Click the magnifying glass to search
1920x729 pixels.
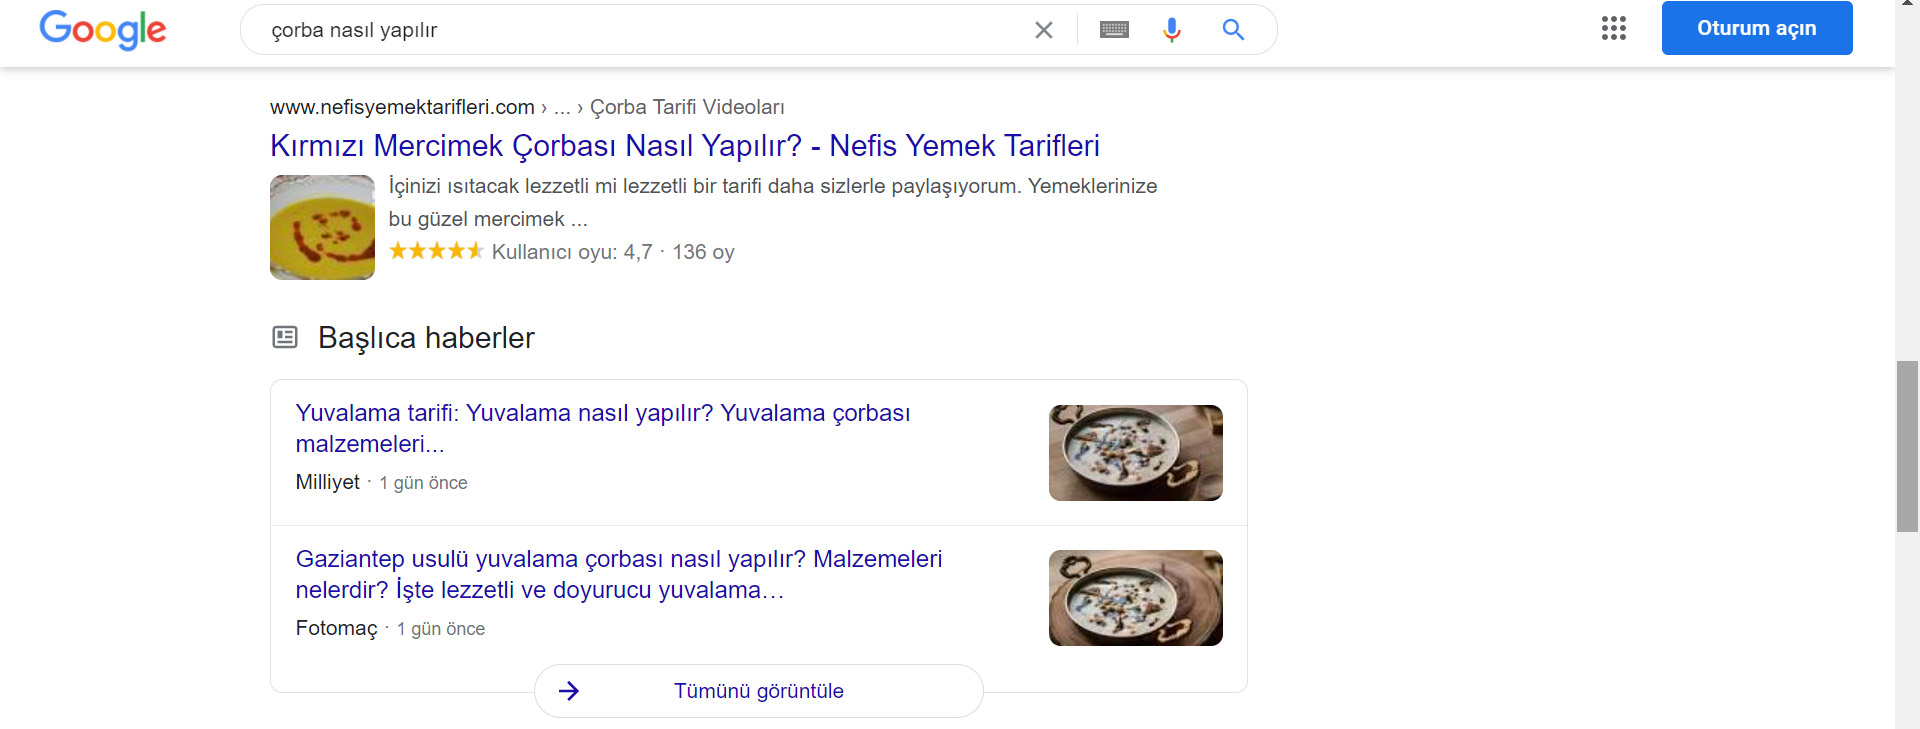coord(1233,29)
